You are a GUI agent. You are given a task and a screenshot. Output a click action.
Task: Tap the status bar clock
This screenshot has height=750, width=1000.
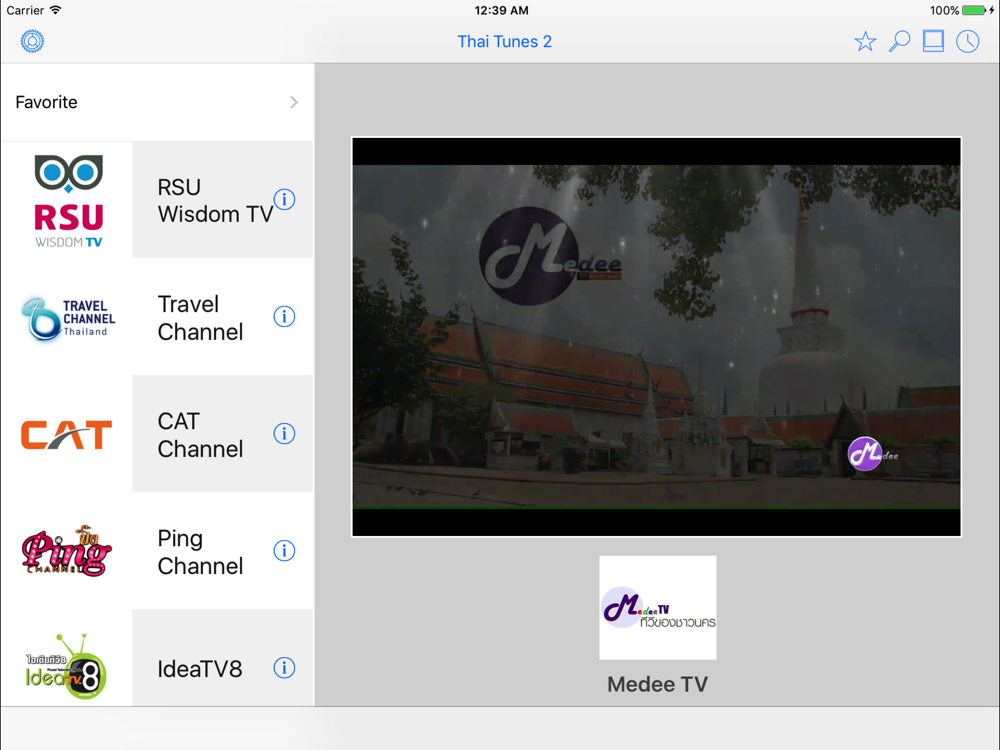click(501, 10)
